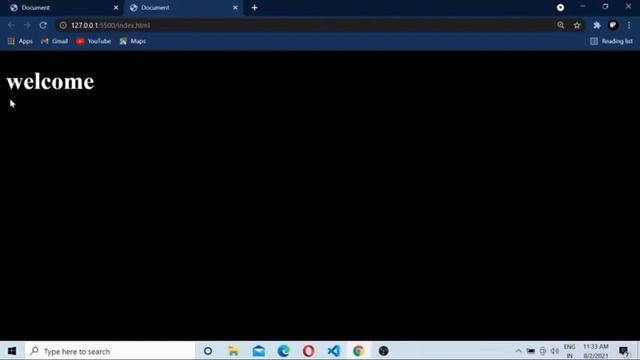640x360 pixels.
Task: Open Chrome three-dot menu
Action: coord(629,25)
